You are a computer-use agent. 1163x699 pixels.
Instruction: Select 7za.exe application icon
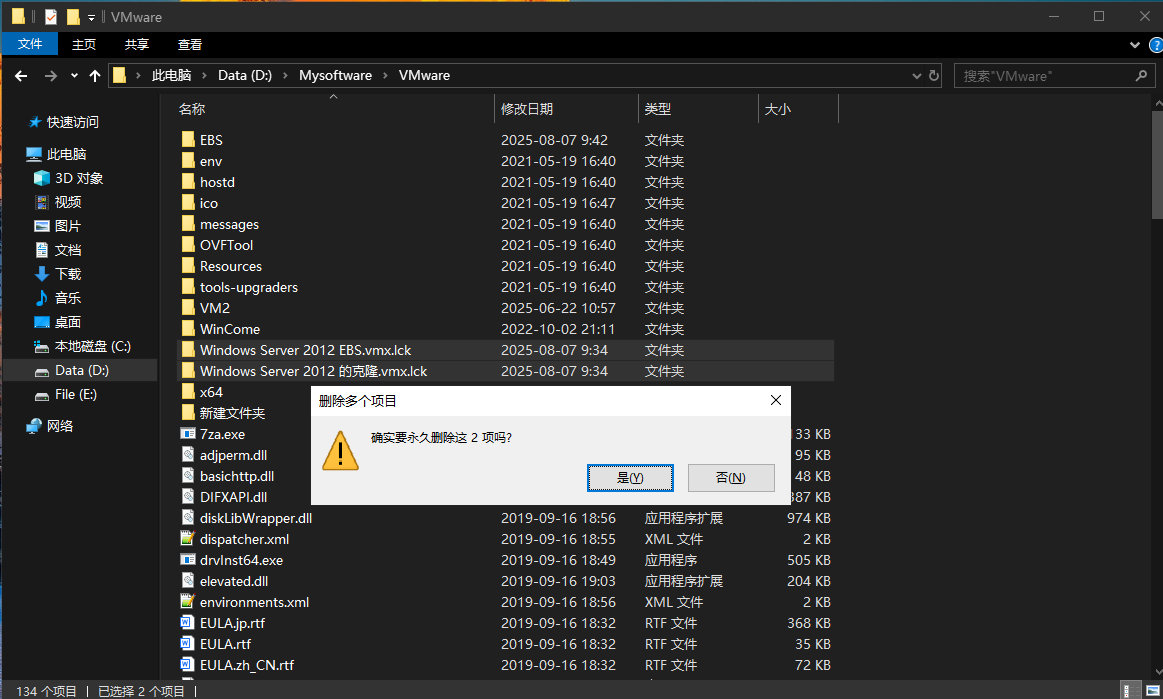(188, 434)
